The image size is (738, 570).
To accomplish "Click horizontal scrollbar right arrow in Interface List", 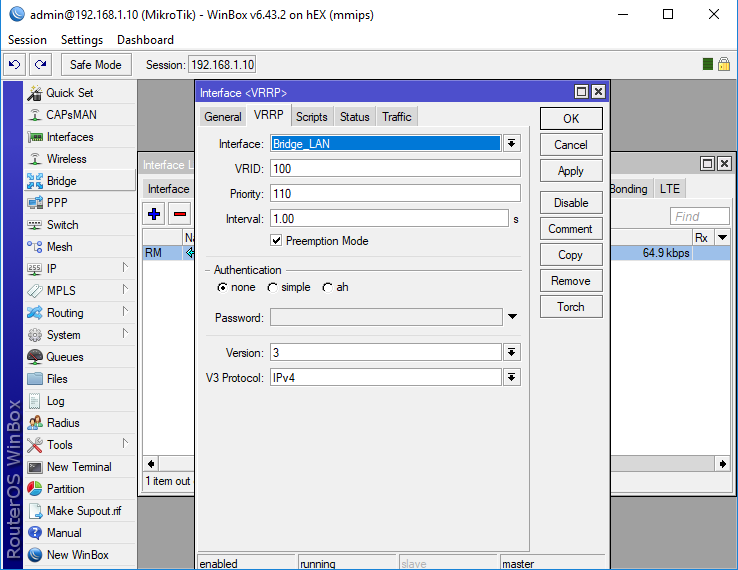I will tap(722, 464).
